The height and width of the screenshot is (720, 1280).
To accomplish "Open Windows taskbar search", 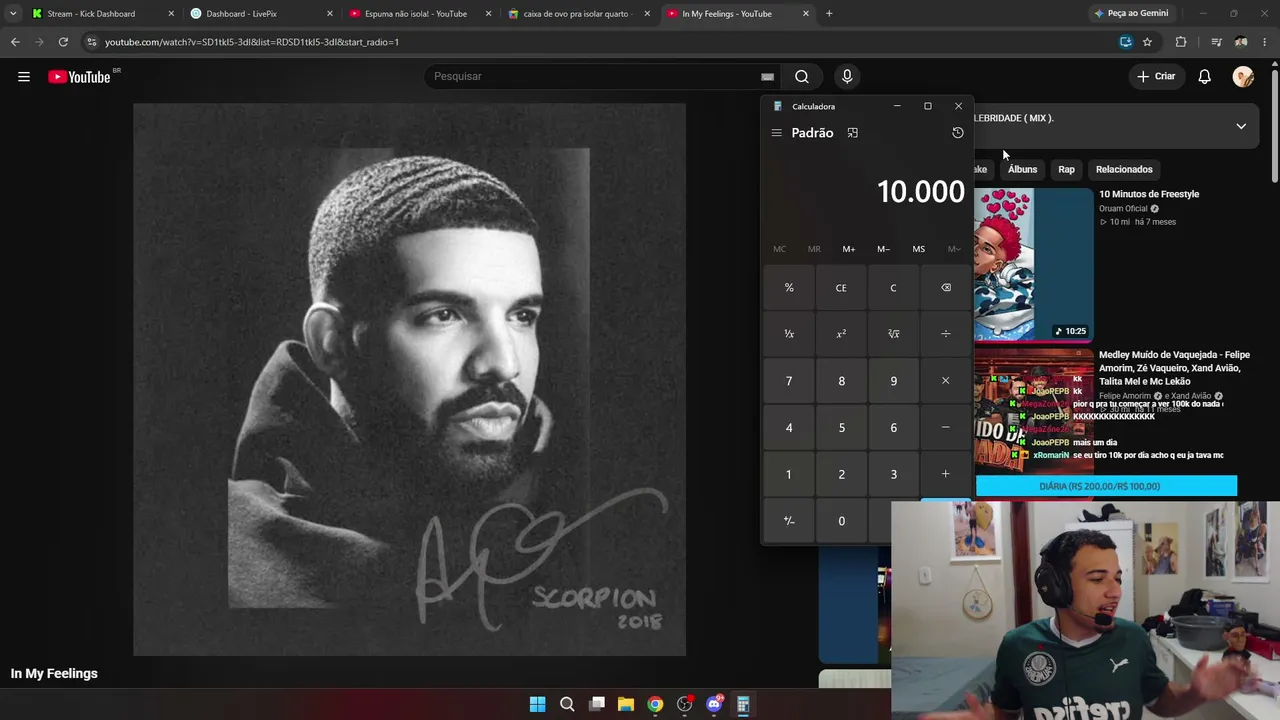I will click(x=567, y=704).
